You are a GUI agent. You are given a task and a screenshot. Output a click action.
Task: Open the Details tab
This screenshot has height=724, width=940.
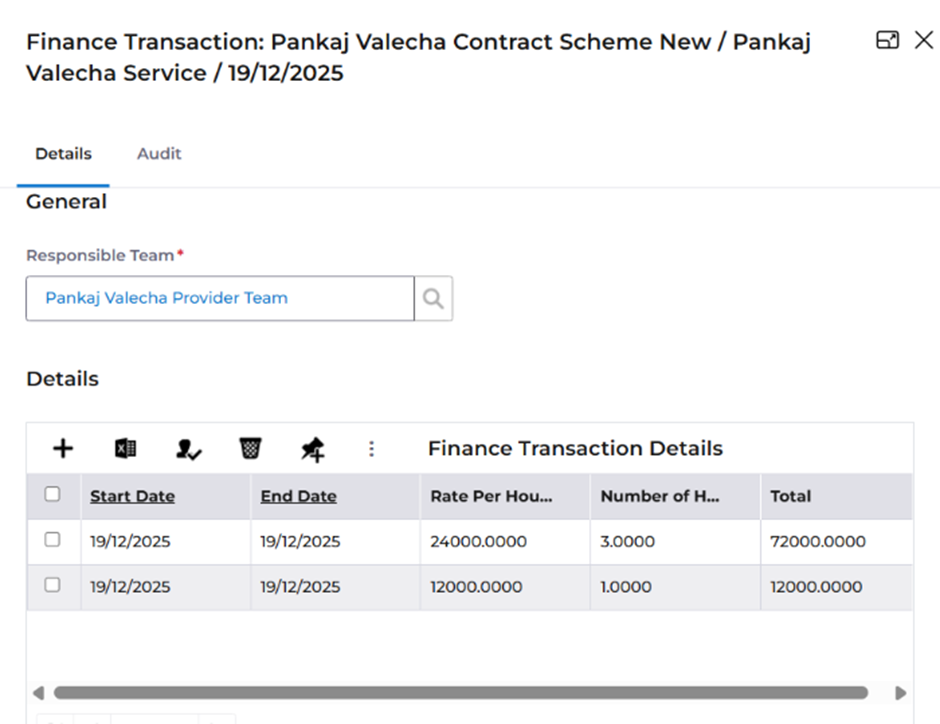[63, 154]
